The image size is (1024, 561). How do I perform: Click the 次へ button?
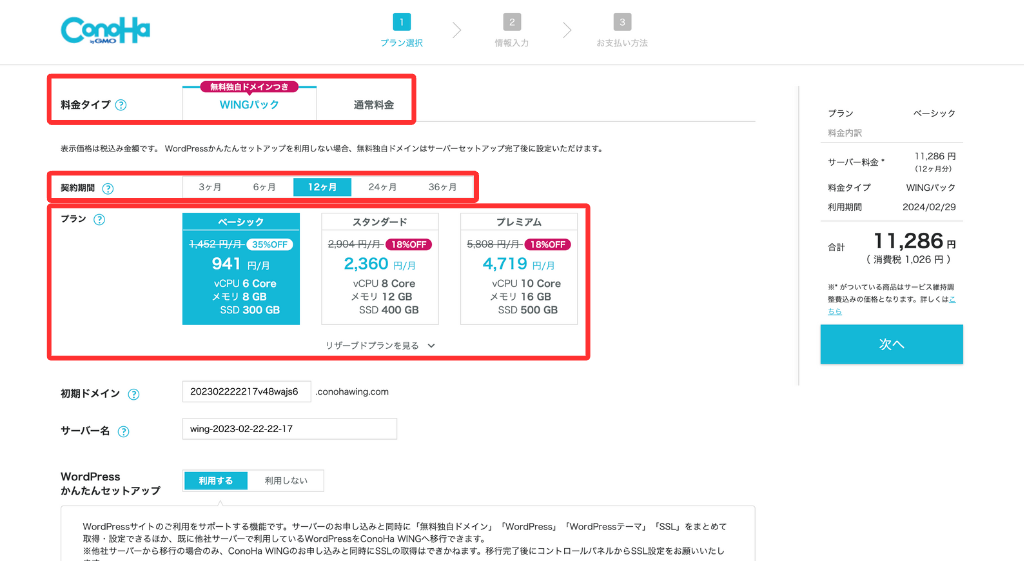pyautogui.click(x=891, y=344)
